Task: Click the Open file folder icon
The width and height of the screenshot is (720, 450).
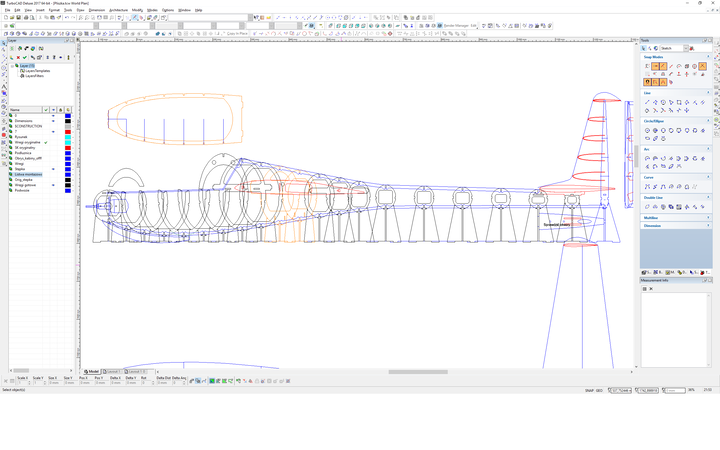Action: [12, 17]
